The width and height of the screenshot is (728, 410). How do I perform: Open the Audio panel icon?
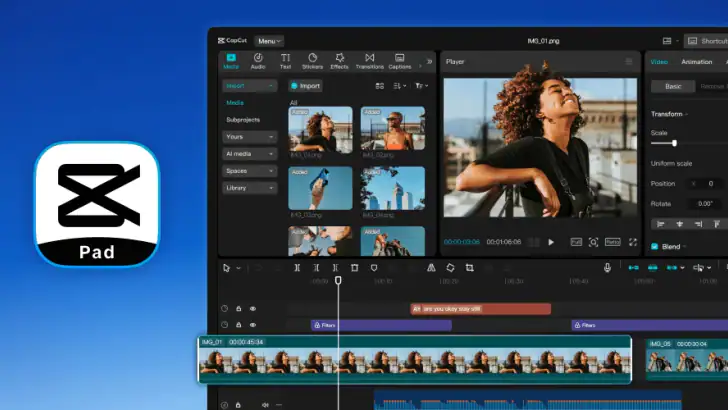[258, 61]
